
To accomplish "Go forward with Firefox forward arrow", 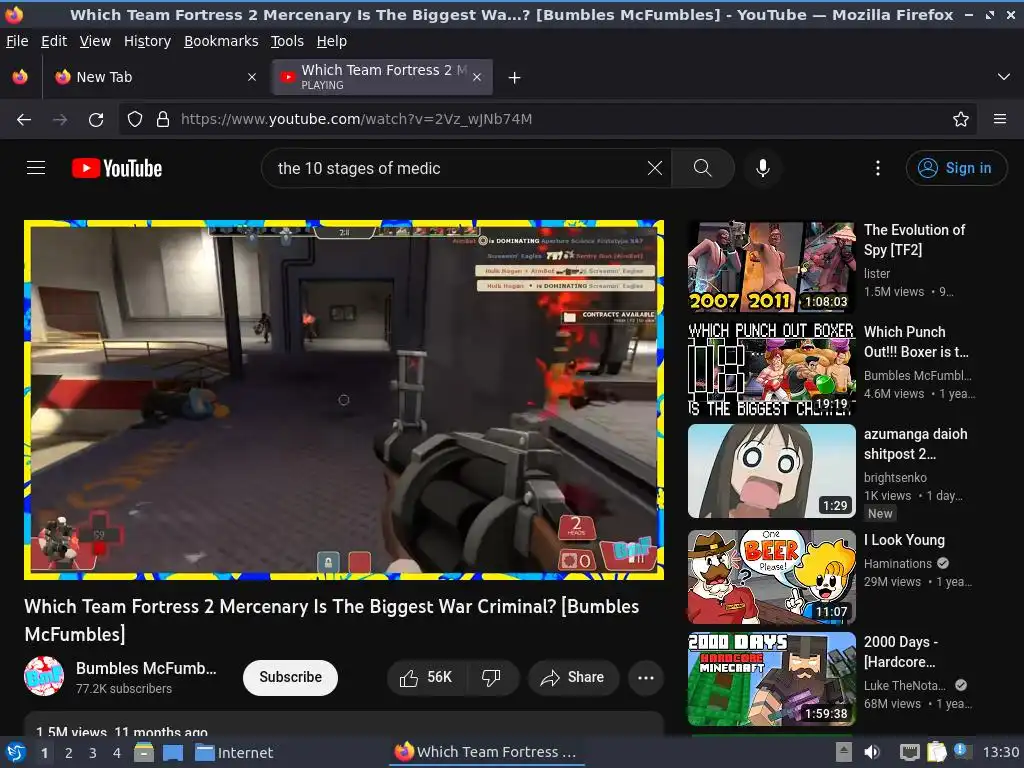I will [x=60, y=120].
